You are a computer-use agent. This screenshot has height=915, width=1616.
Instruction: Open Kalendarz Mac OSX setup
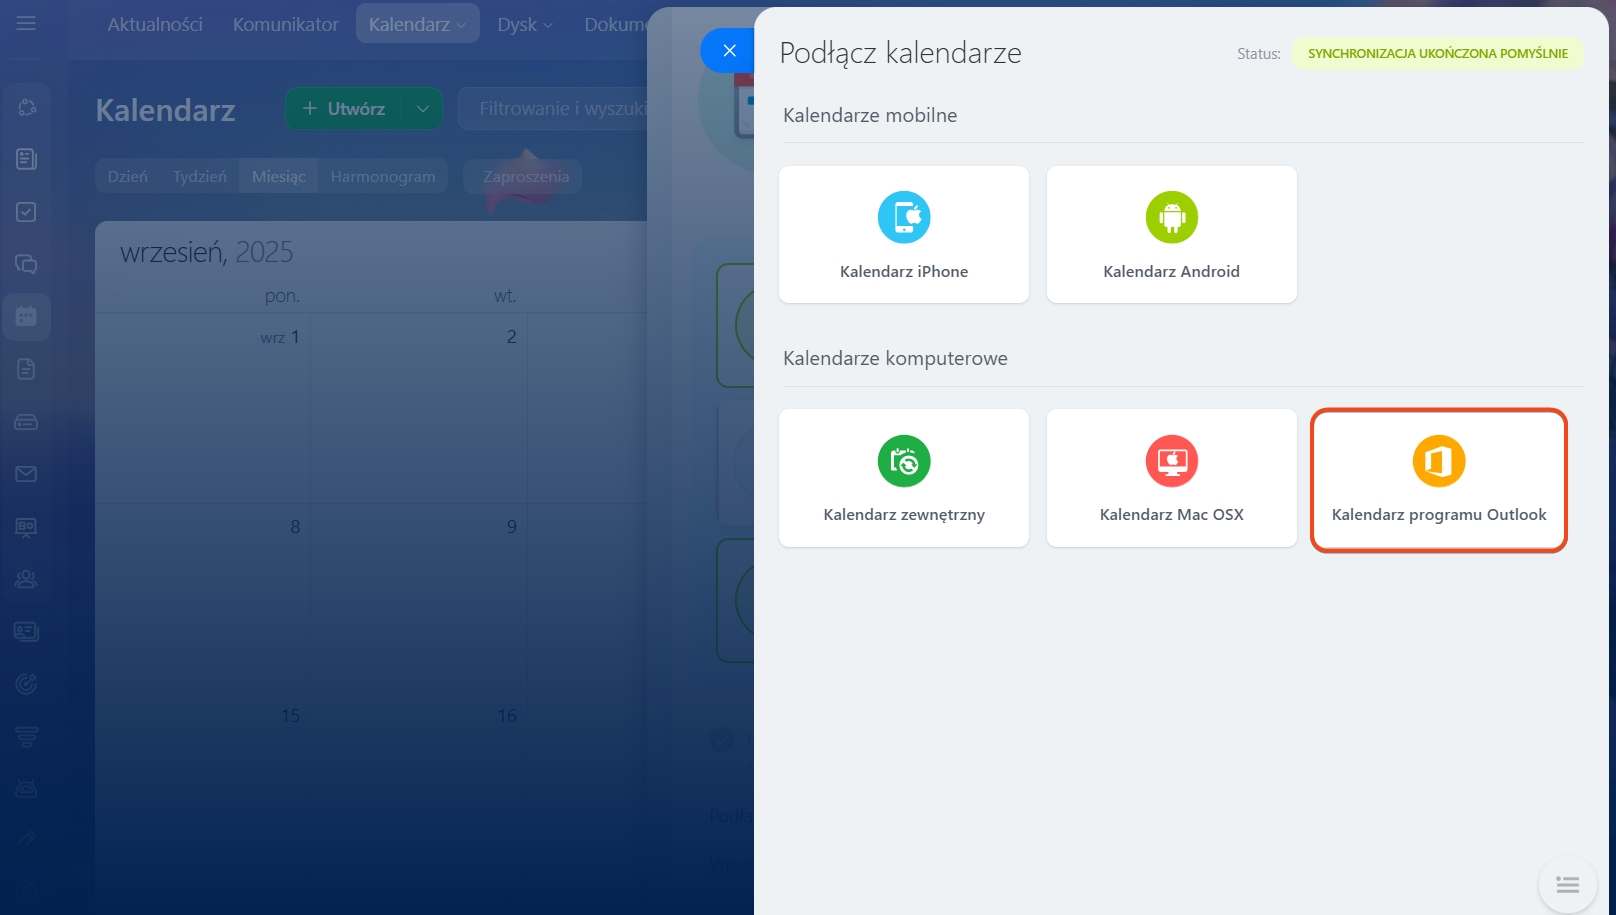(1171, 478)
